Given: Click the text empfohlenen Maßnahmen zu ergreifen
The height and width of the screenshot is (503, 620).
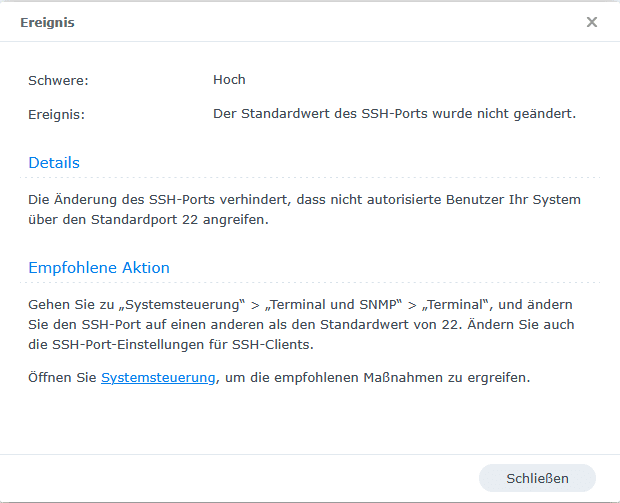Looking at the screenshot, I should pyautogui.click(x=400, y=377).
